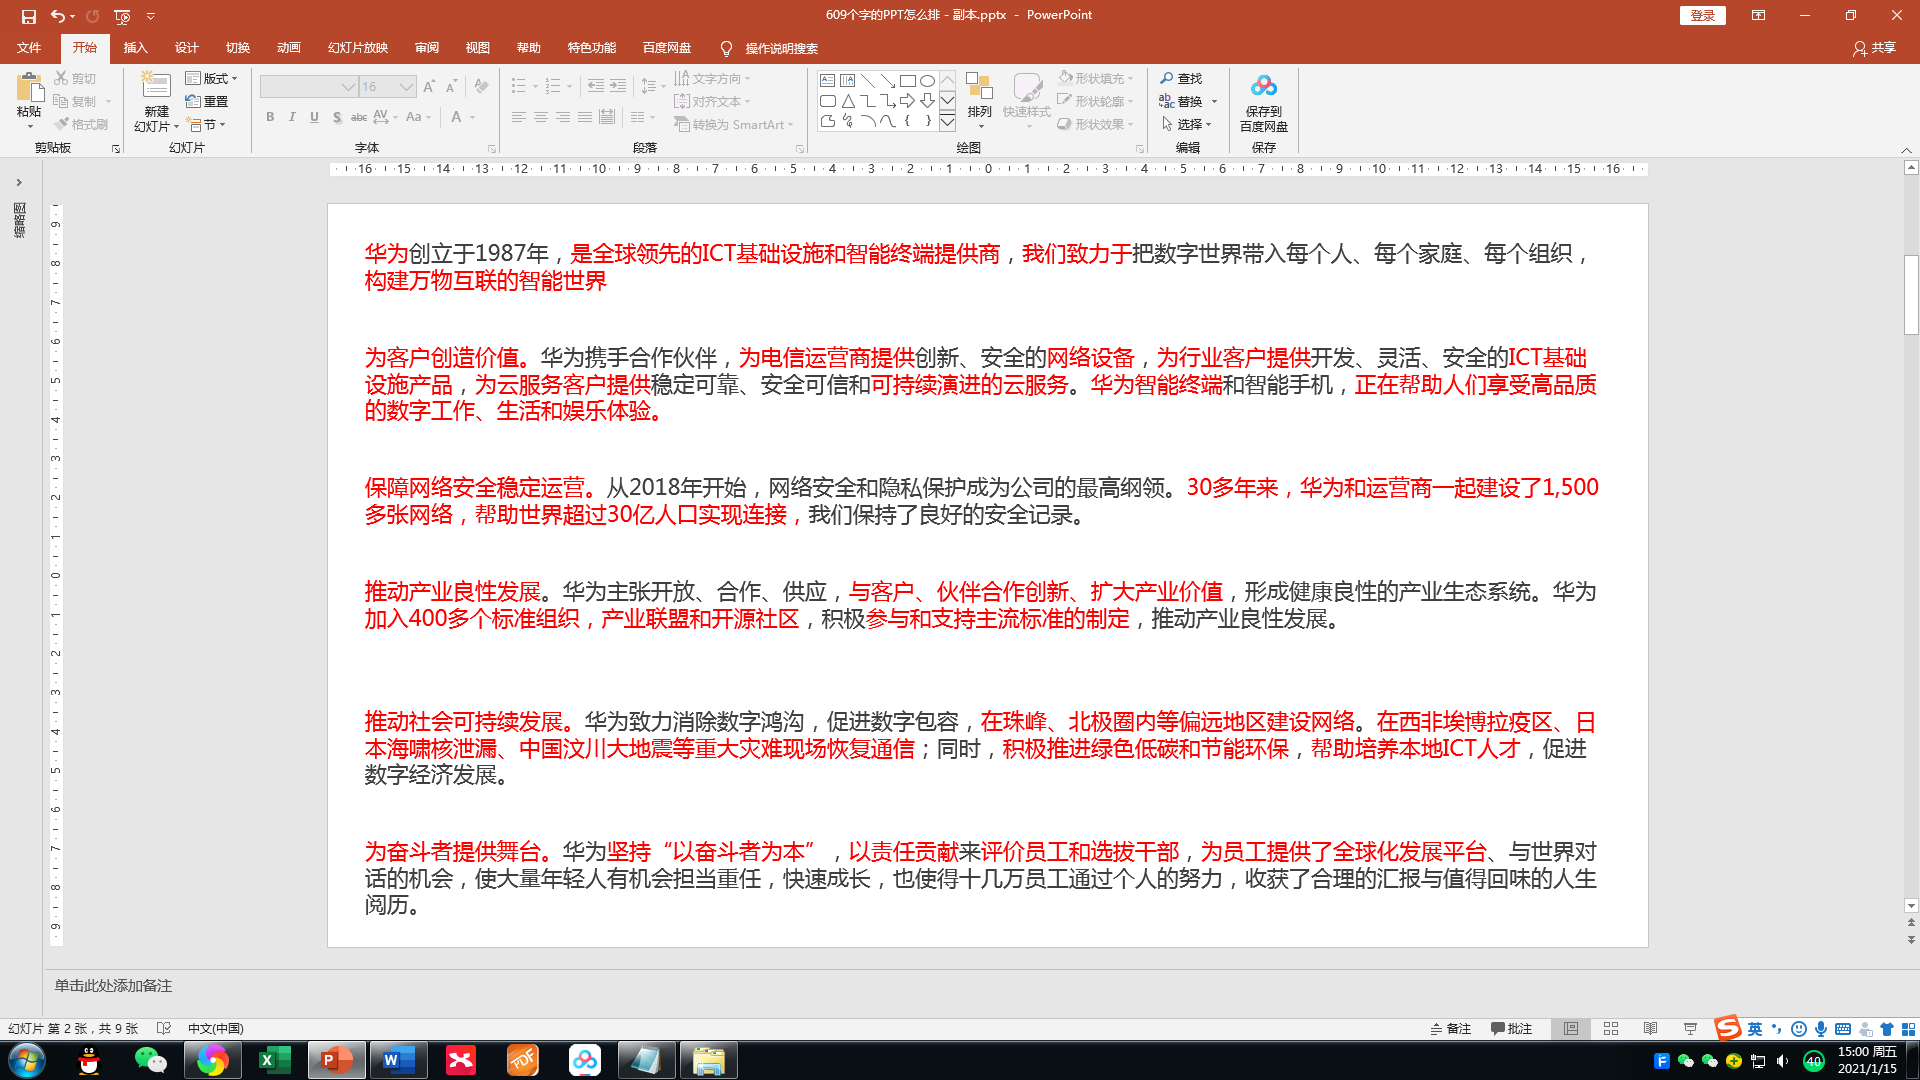Expand the Select (选择) dropdown
The height and width of the screenshot is (1080, 1920).
coord(1187,124)
